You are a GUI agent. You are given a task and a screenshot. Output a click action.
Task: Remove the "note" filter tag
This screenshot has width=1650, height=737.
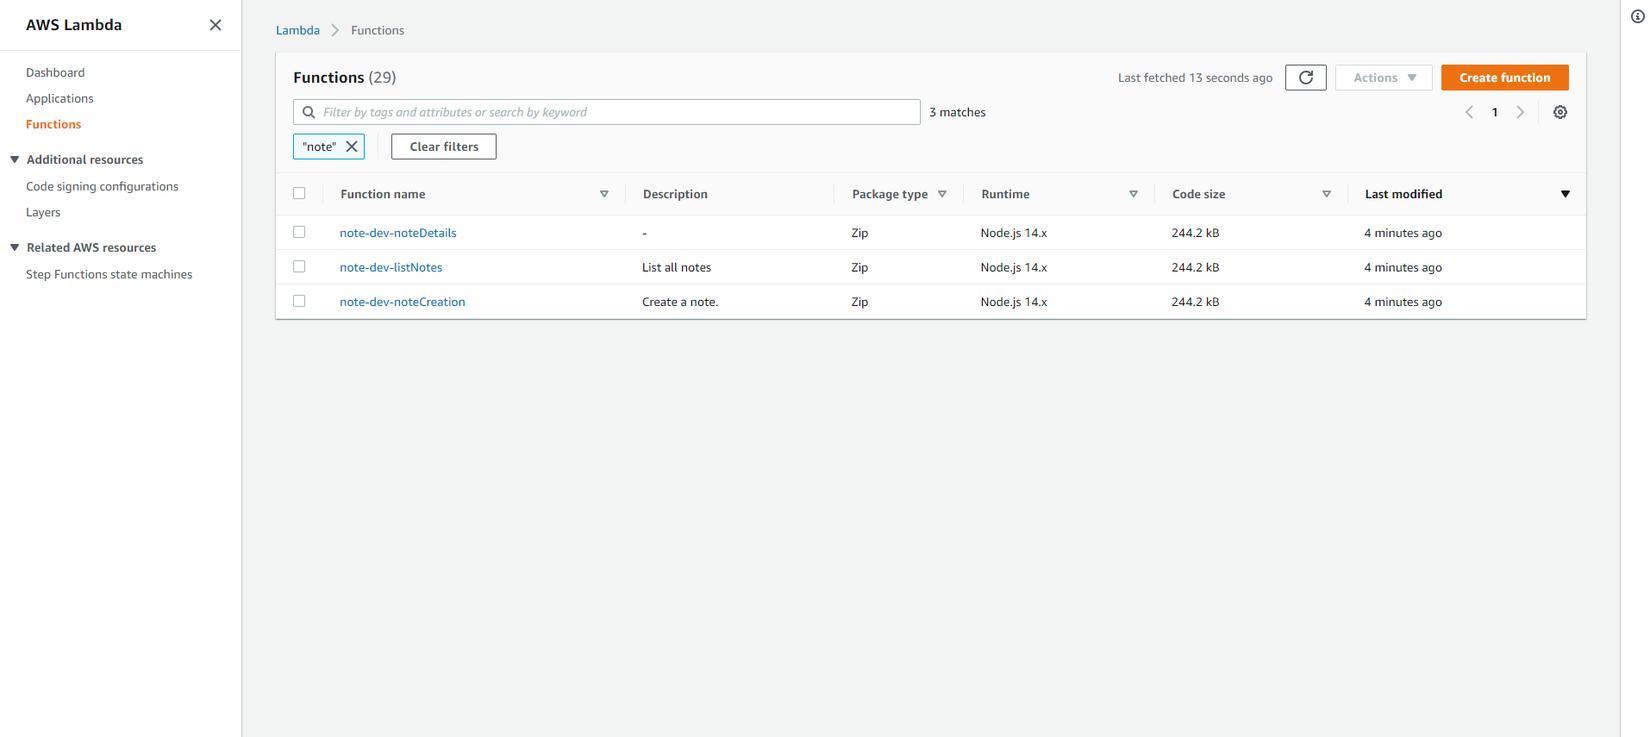(x=352, y=147)
